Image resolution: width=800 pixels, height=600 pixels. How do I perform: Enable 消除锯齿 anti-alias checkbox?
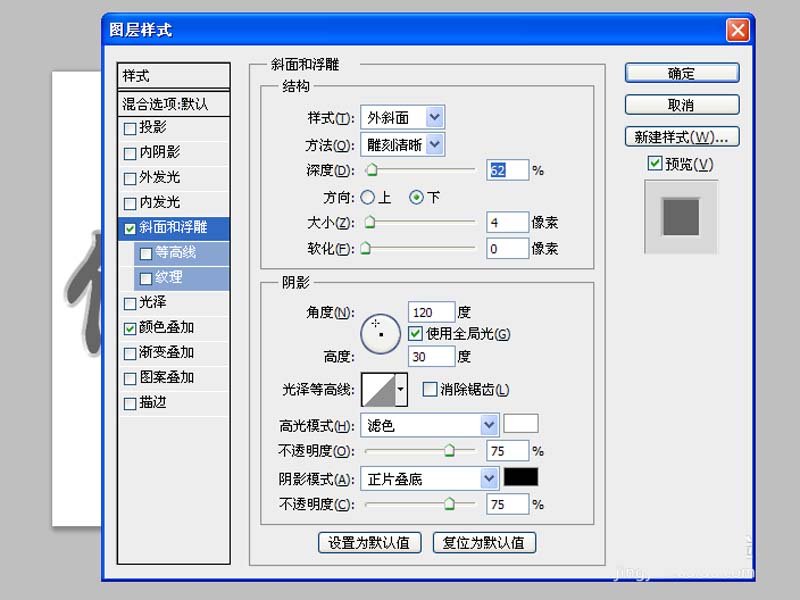click(x=430, y=389)
